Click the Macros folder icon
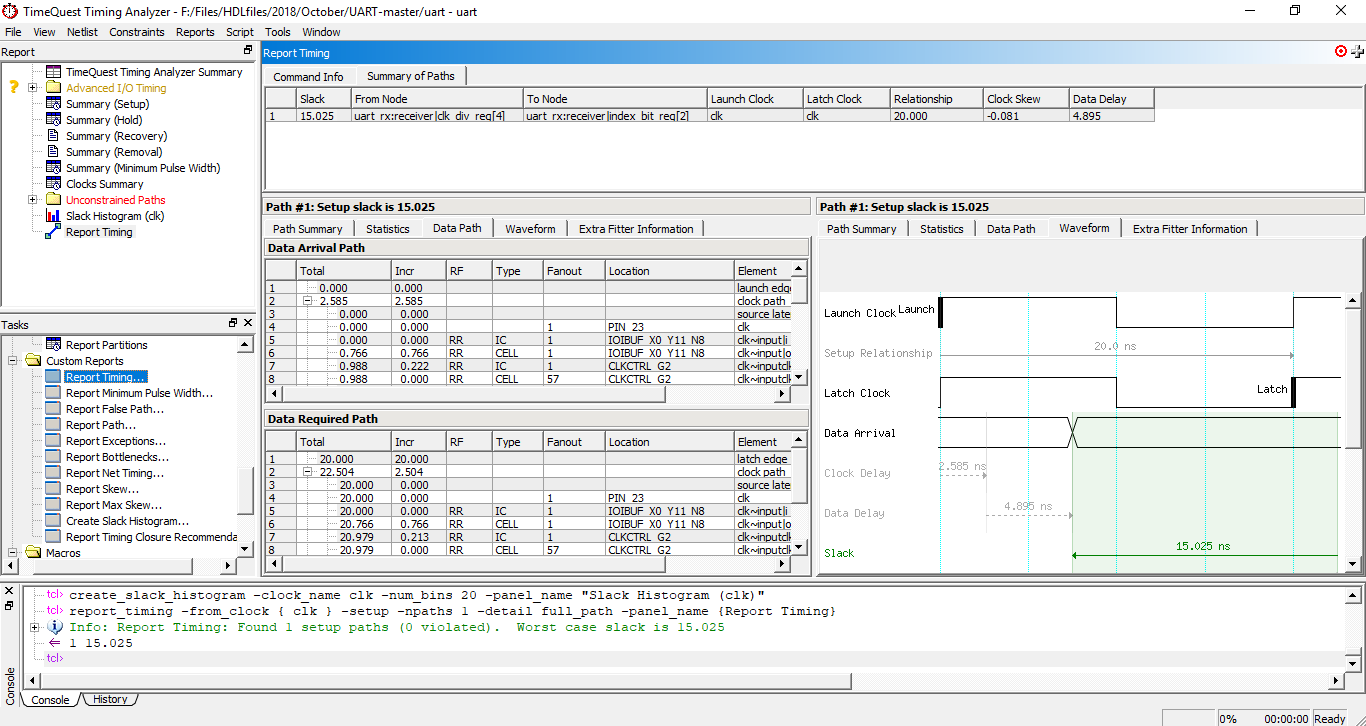The width and height of the screenshot is (1366, 726). pyautogui.click(x=32, y=553)
